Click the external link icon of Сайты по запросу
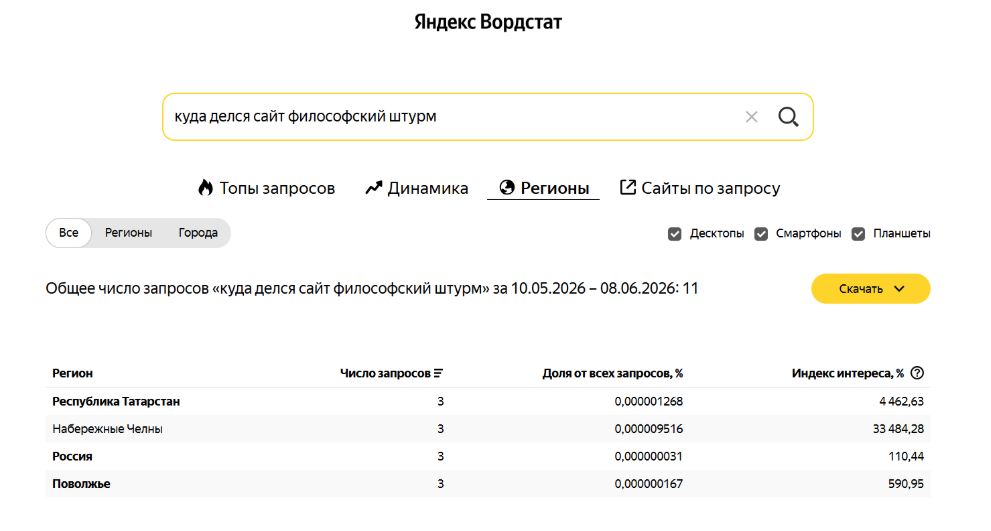Screen dimensions: 991x531 point(628,187)
